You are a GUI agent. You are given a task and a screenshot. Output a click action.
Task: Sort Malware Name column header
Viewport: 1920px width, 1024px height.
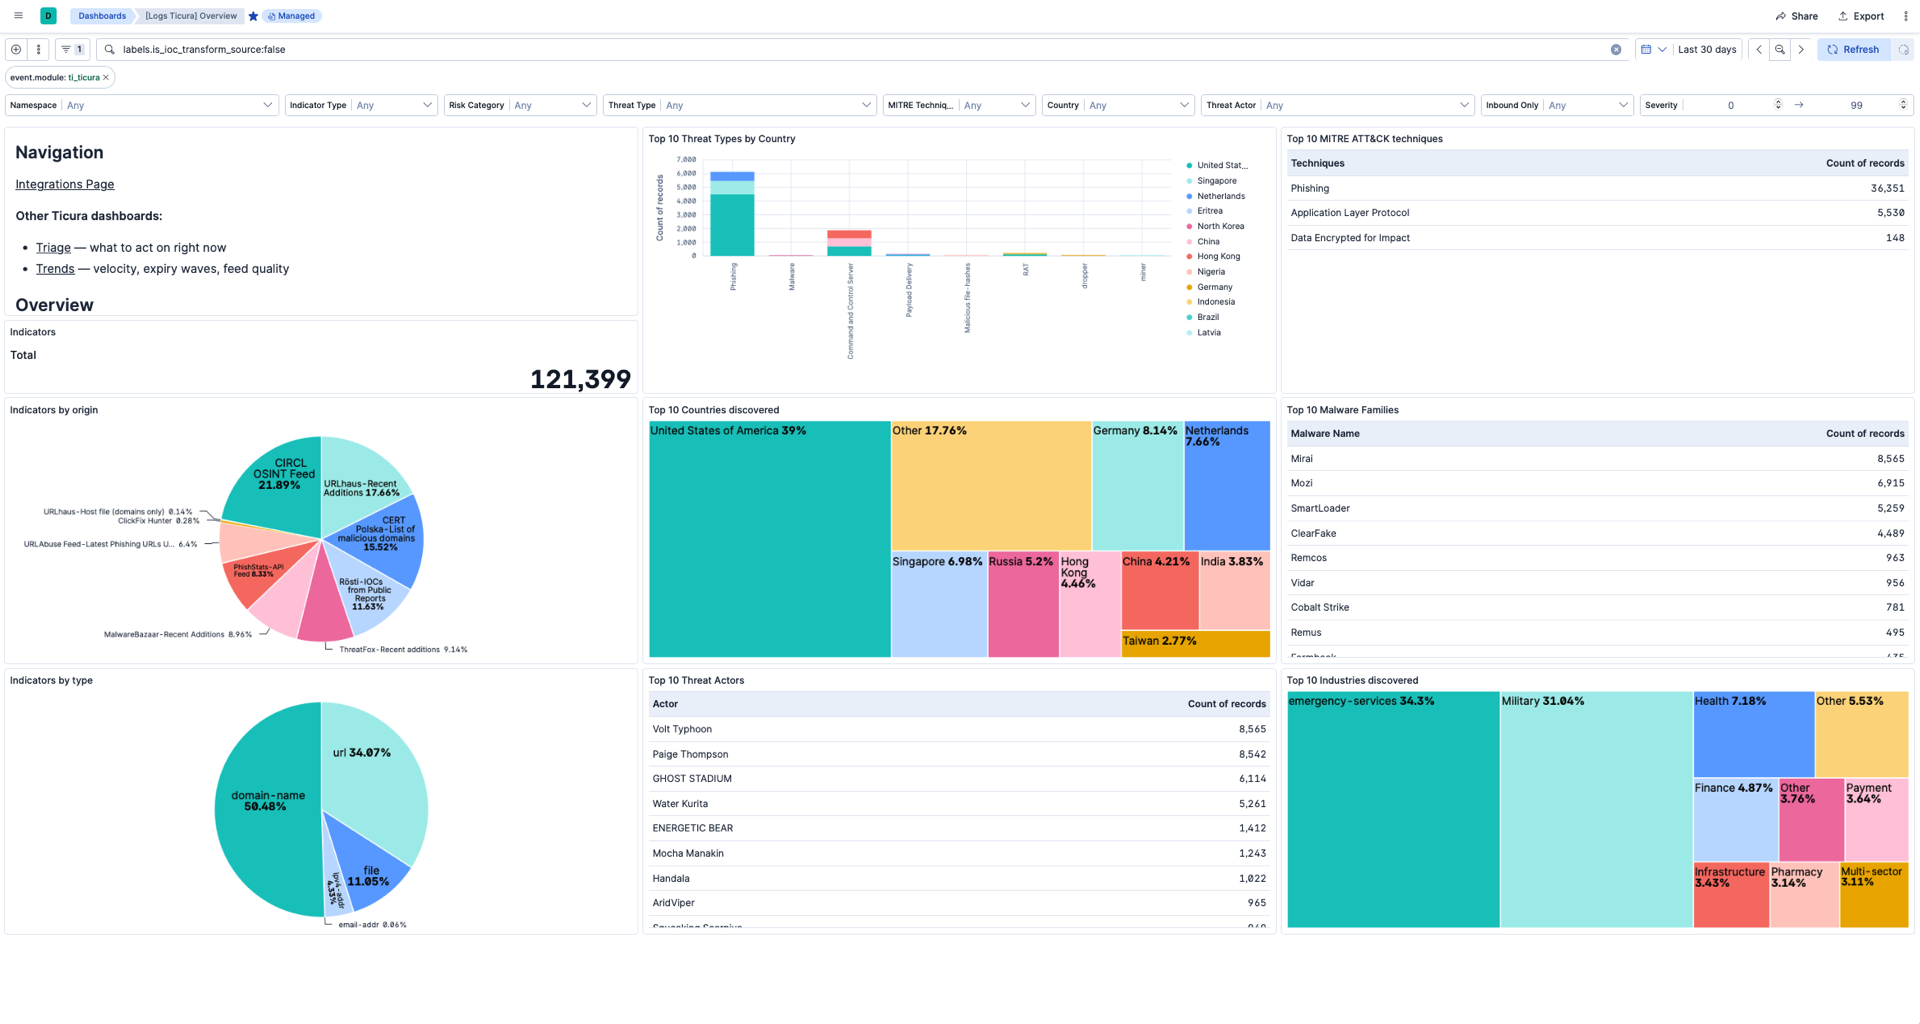(x=1325, y=433)
